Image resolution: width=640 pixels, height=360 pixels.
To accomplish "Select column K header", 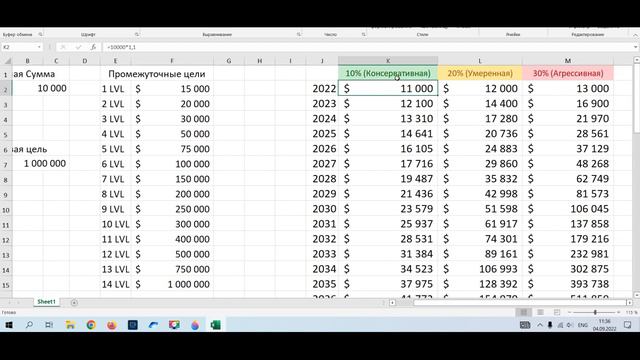I will [x=388, y=61].
